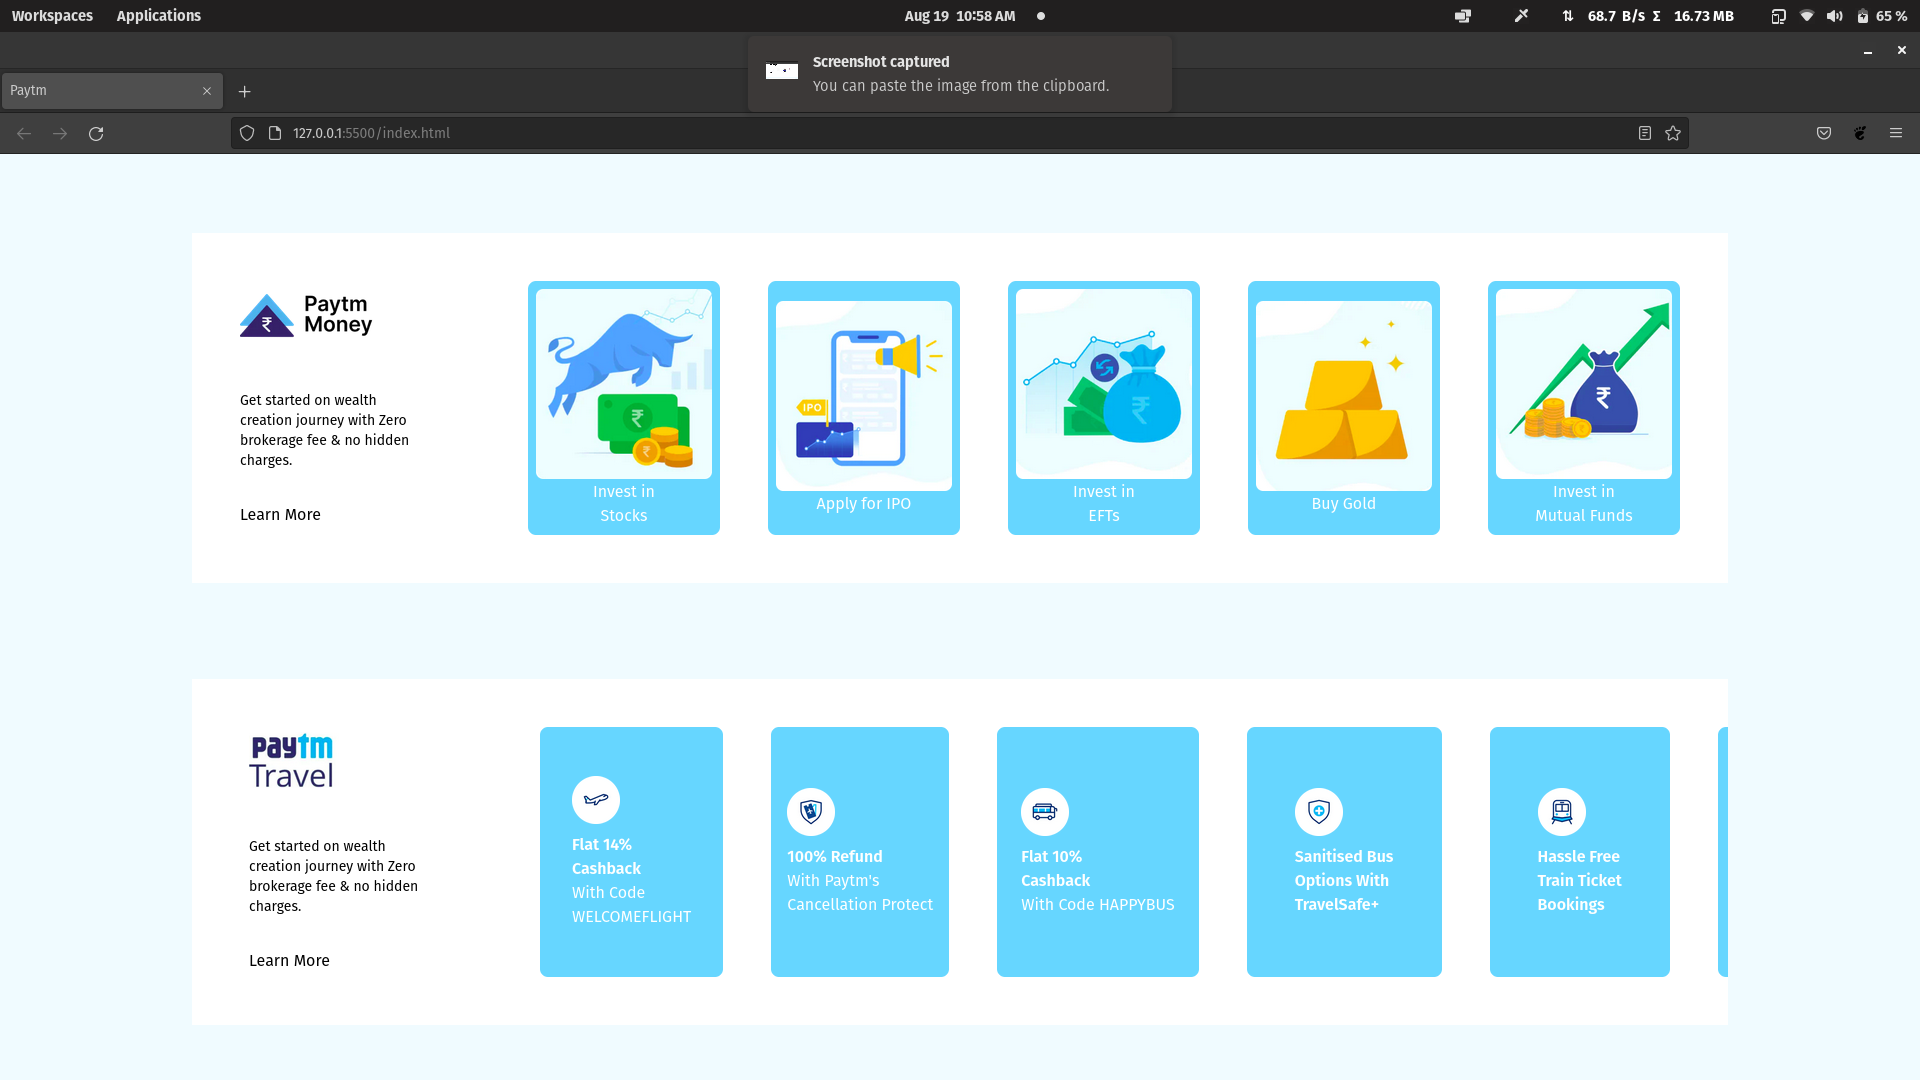Switch to the Paytm browser tab
The image size is (1920, 1080).
pos(100,90)
